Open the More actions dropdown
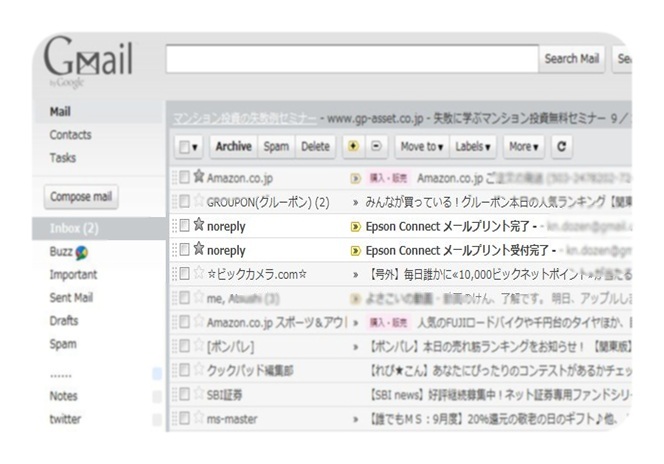 tap(523, 146)
